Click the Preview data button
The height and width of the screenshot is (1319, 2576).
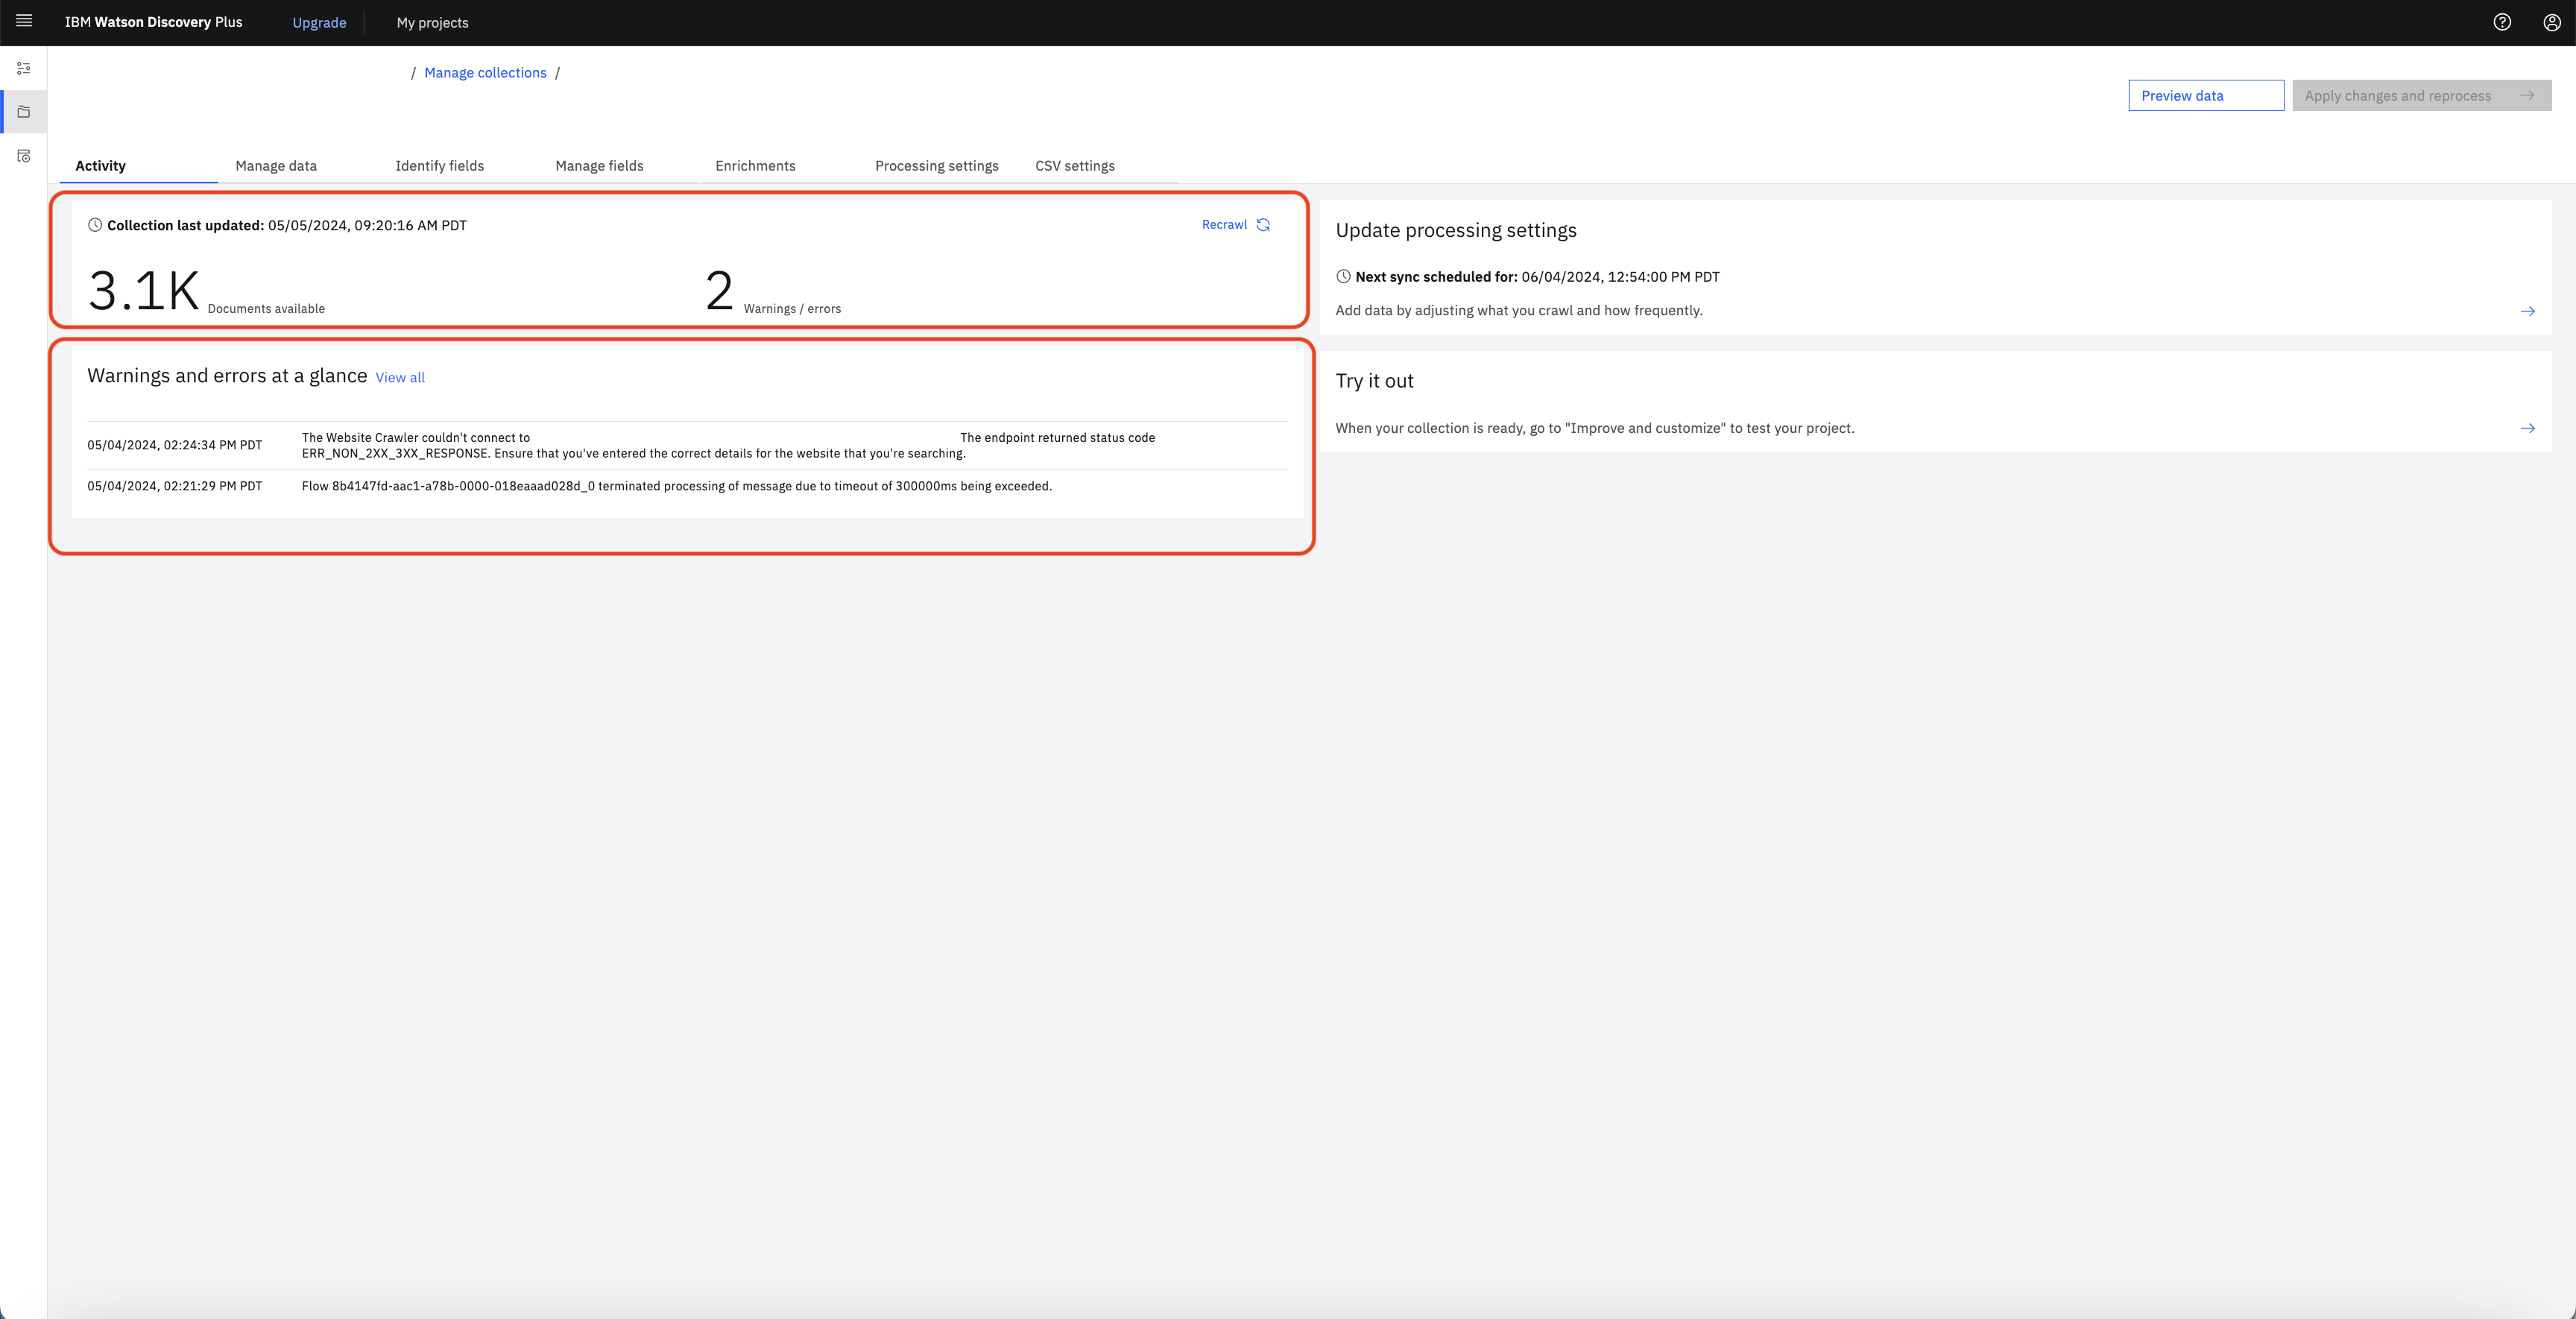pos(2206,96)
